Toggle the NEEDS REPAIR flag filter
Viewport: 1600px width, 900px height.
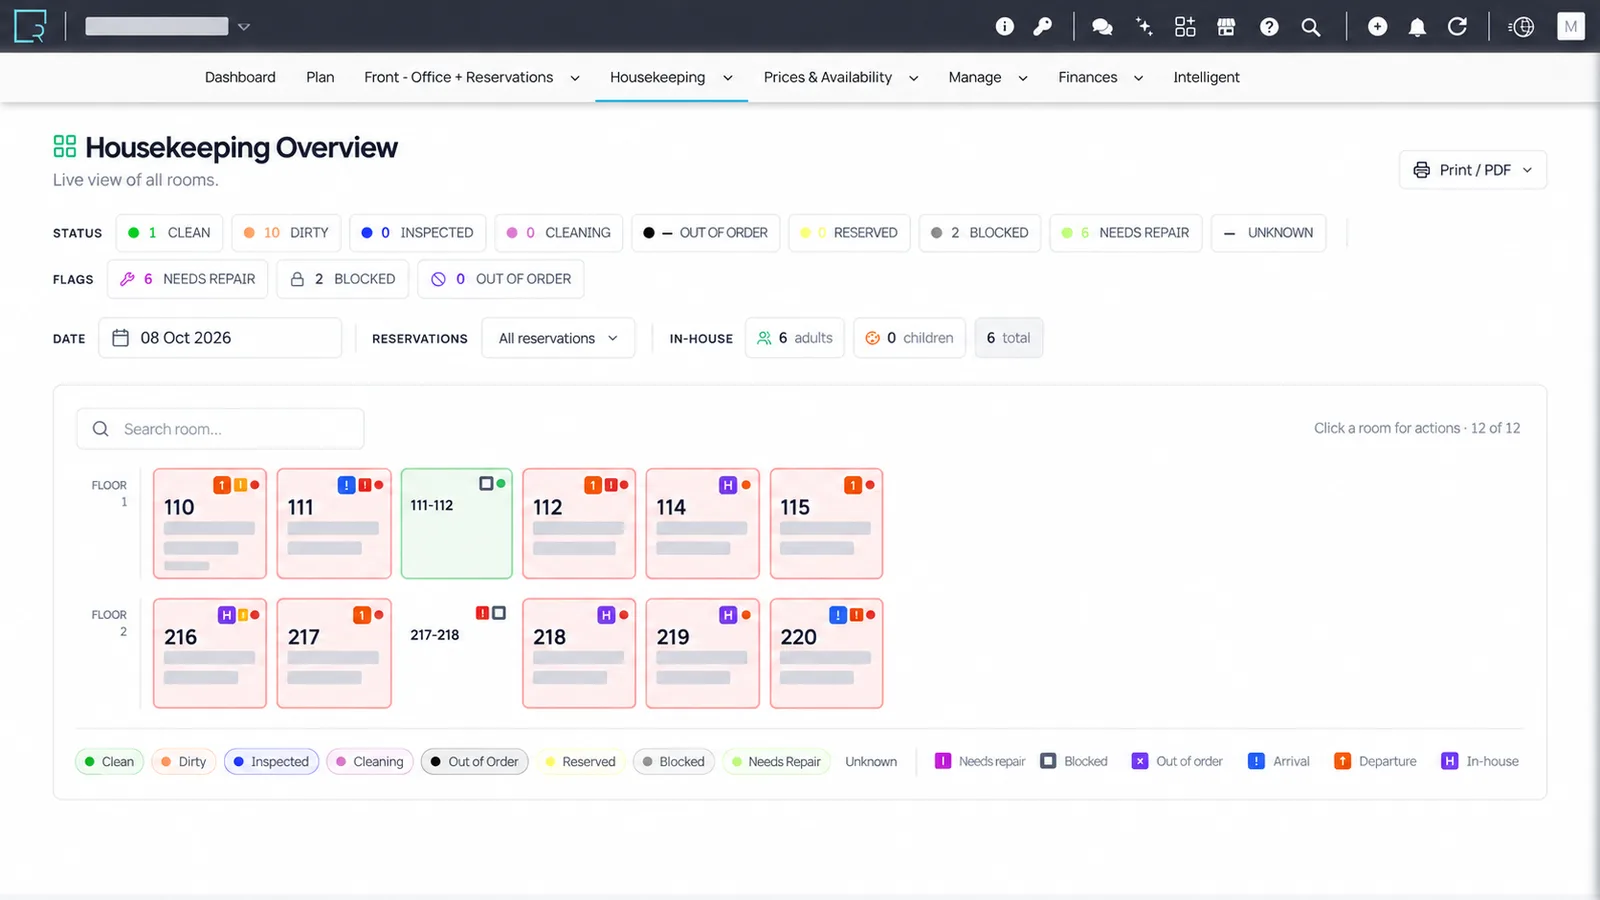pos(187,279)
